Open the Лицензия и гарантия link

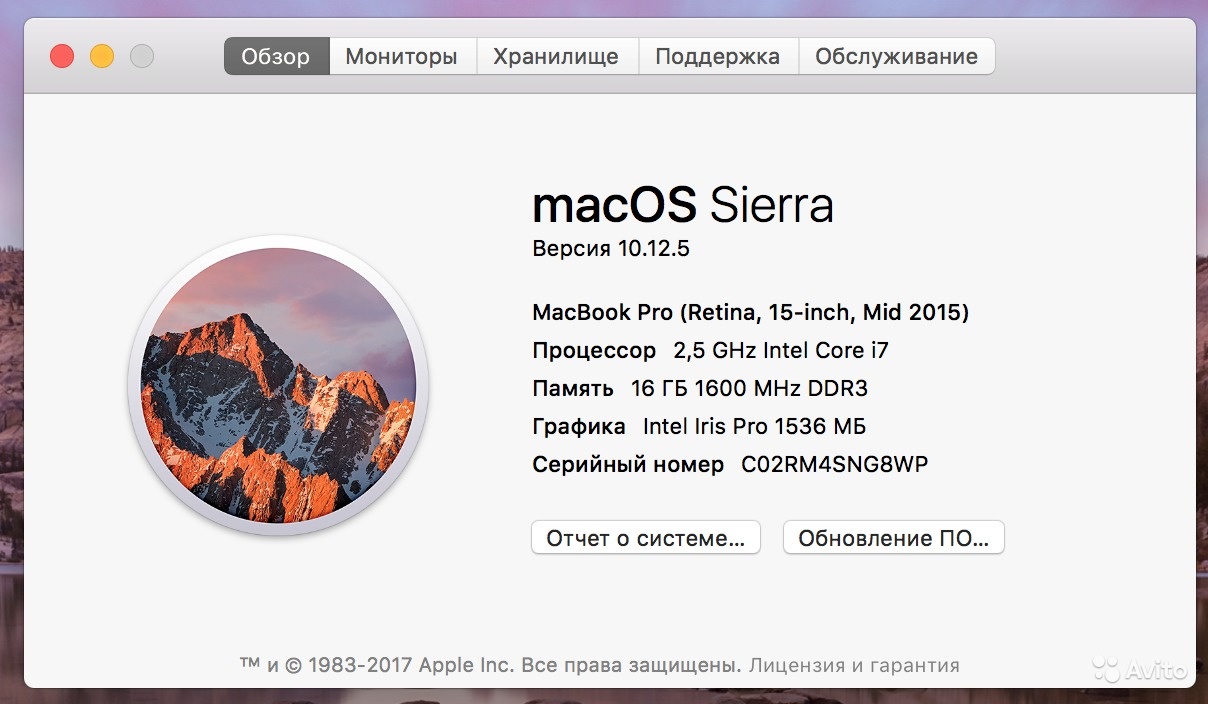click(854, 665)
